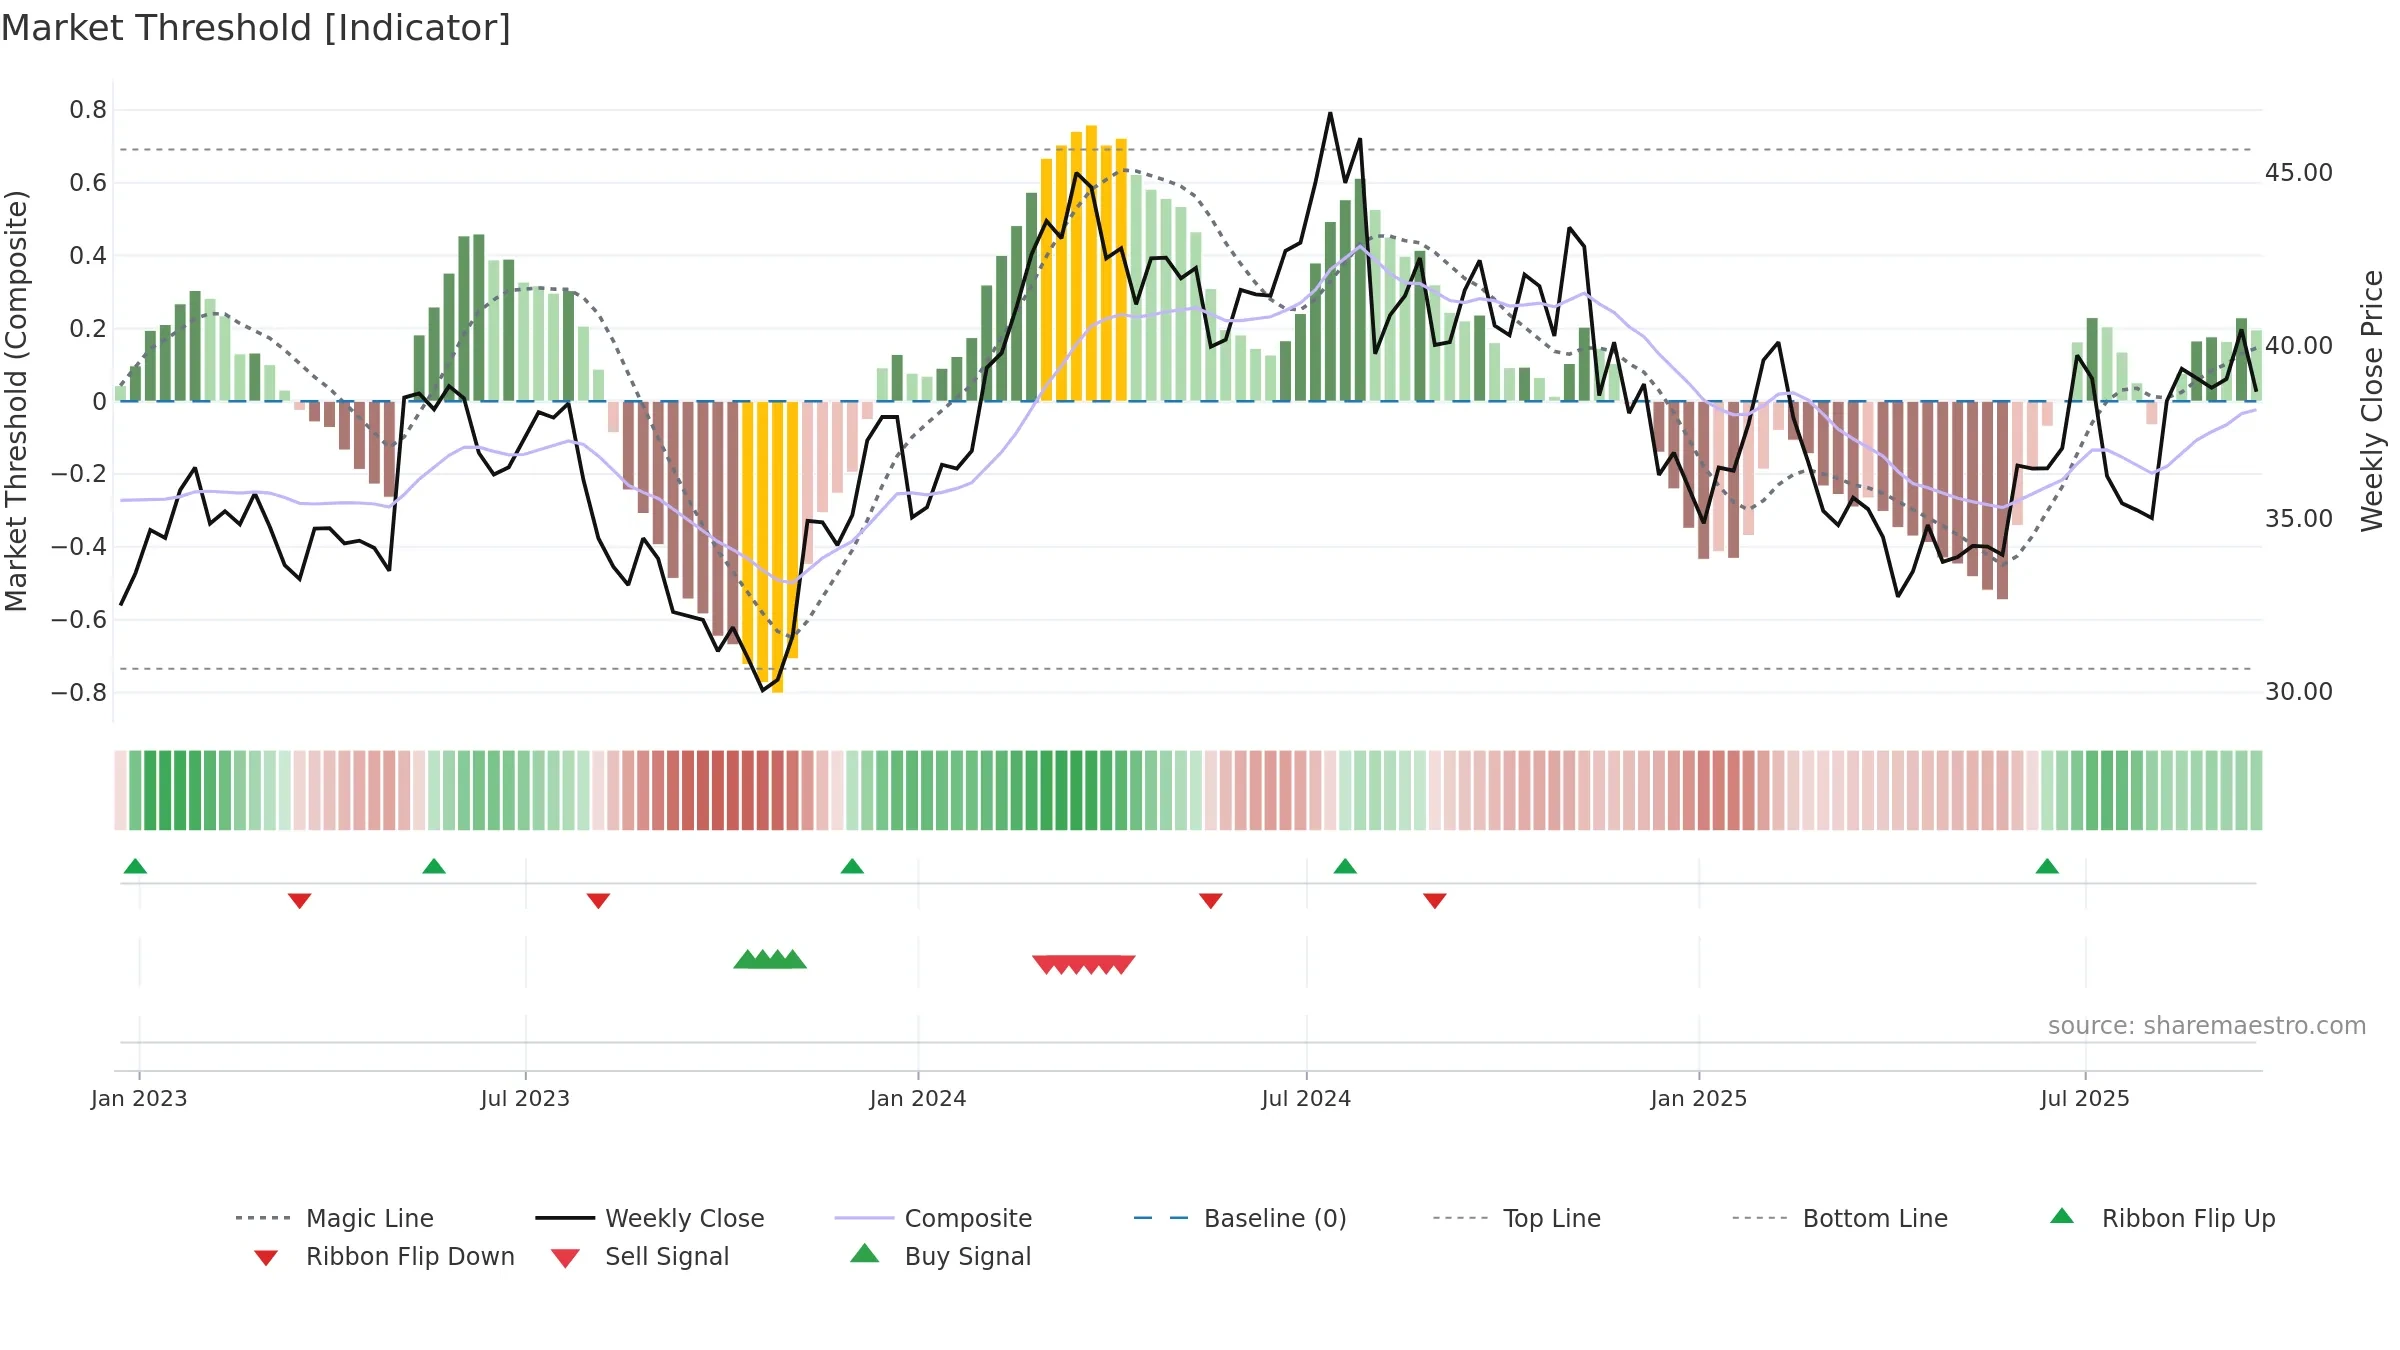Screen dimensions: 2400x1350
Task: Toggle the Bottom Line legend entry
Action: [1840, 1218]
